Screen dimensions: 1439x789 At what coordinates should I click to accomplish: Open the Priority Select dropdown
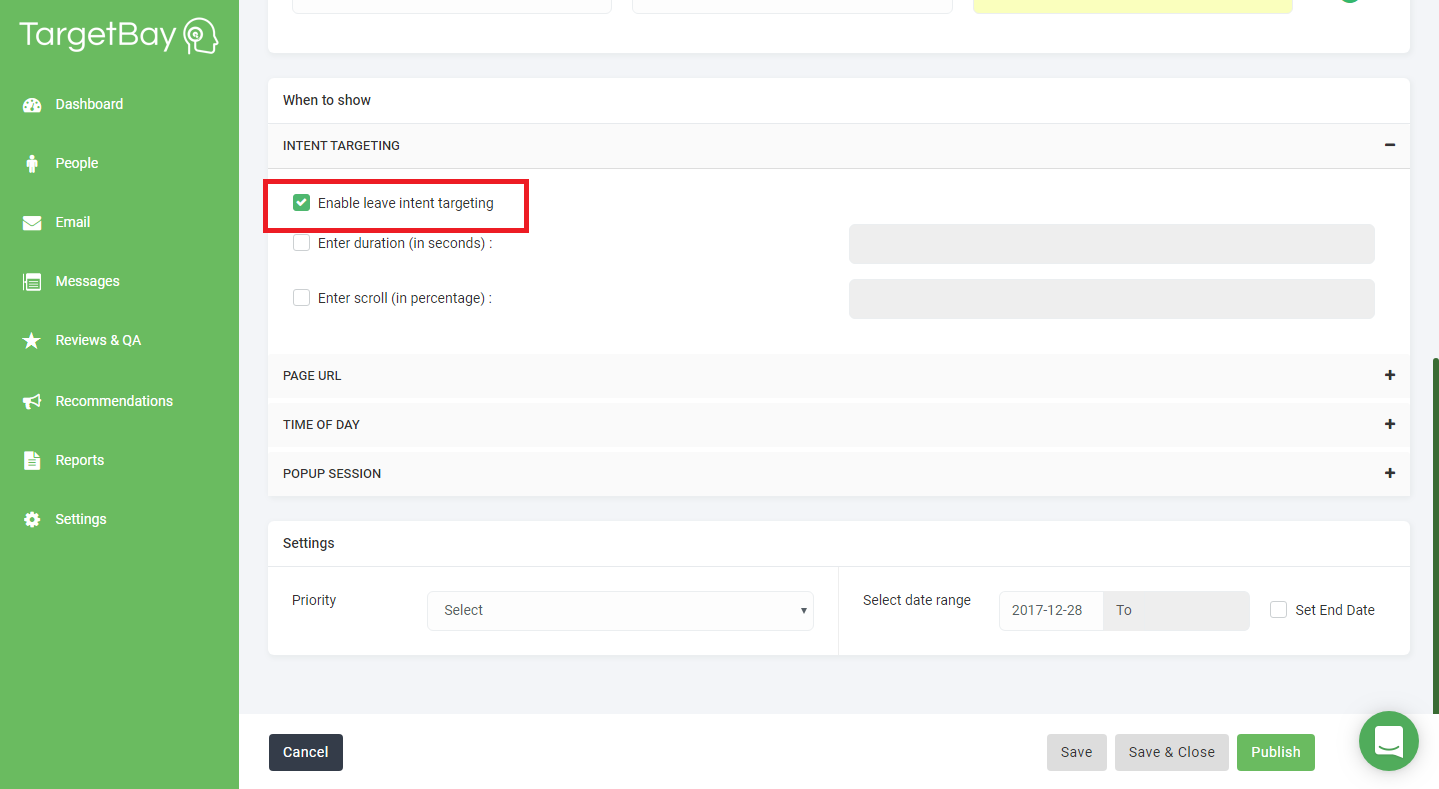tap(620, 610)
